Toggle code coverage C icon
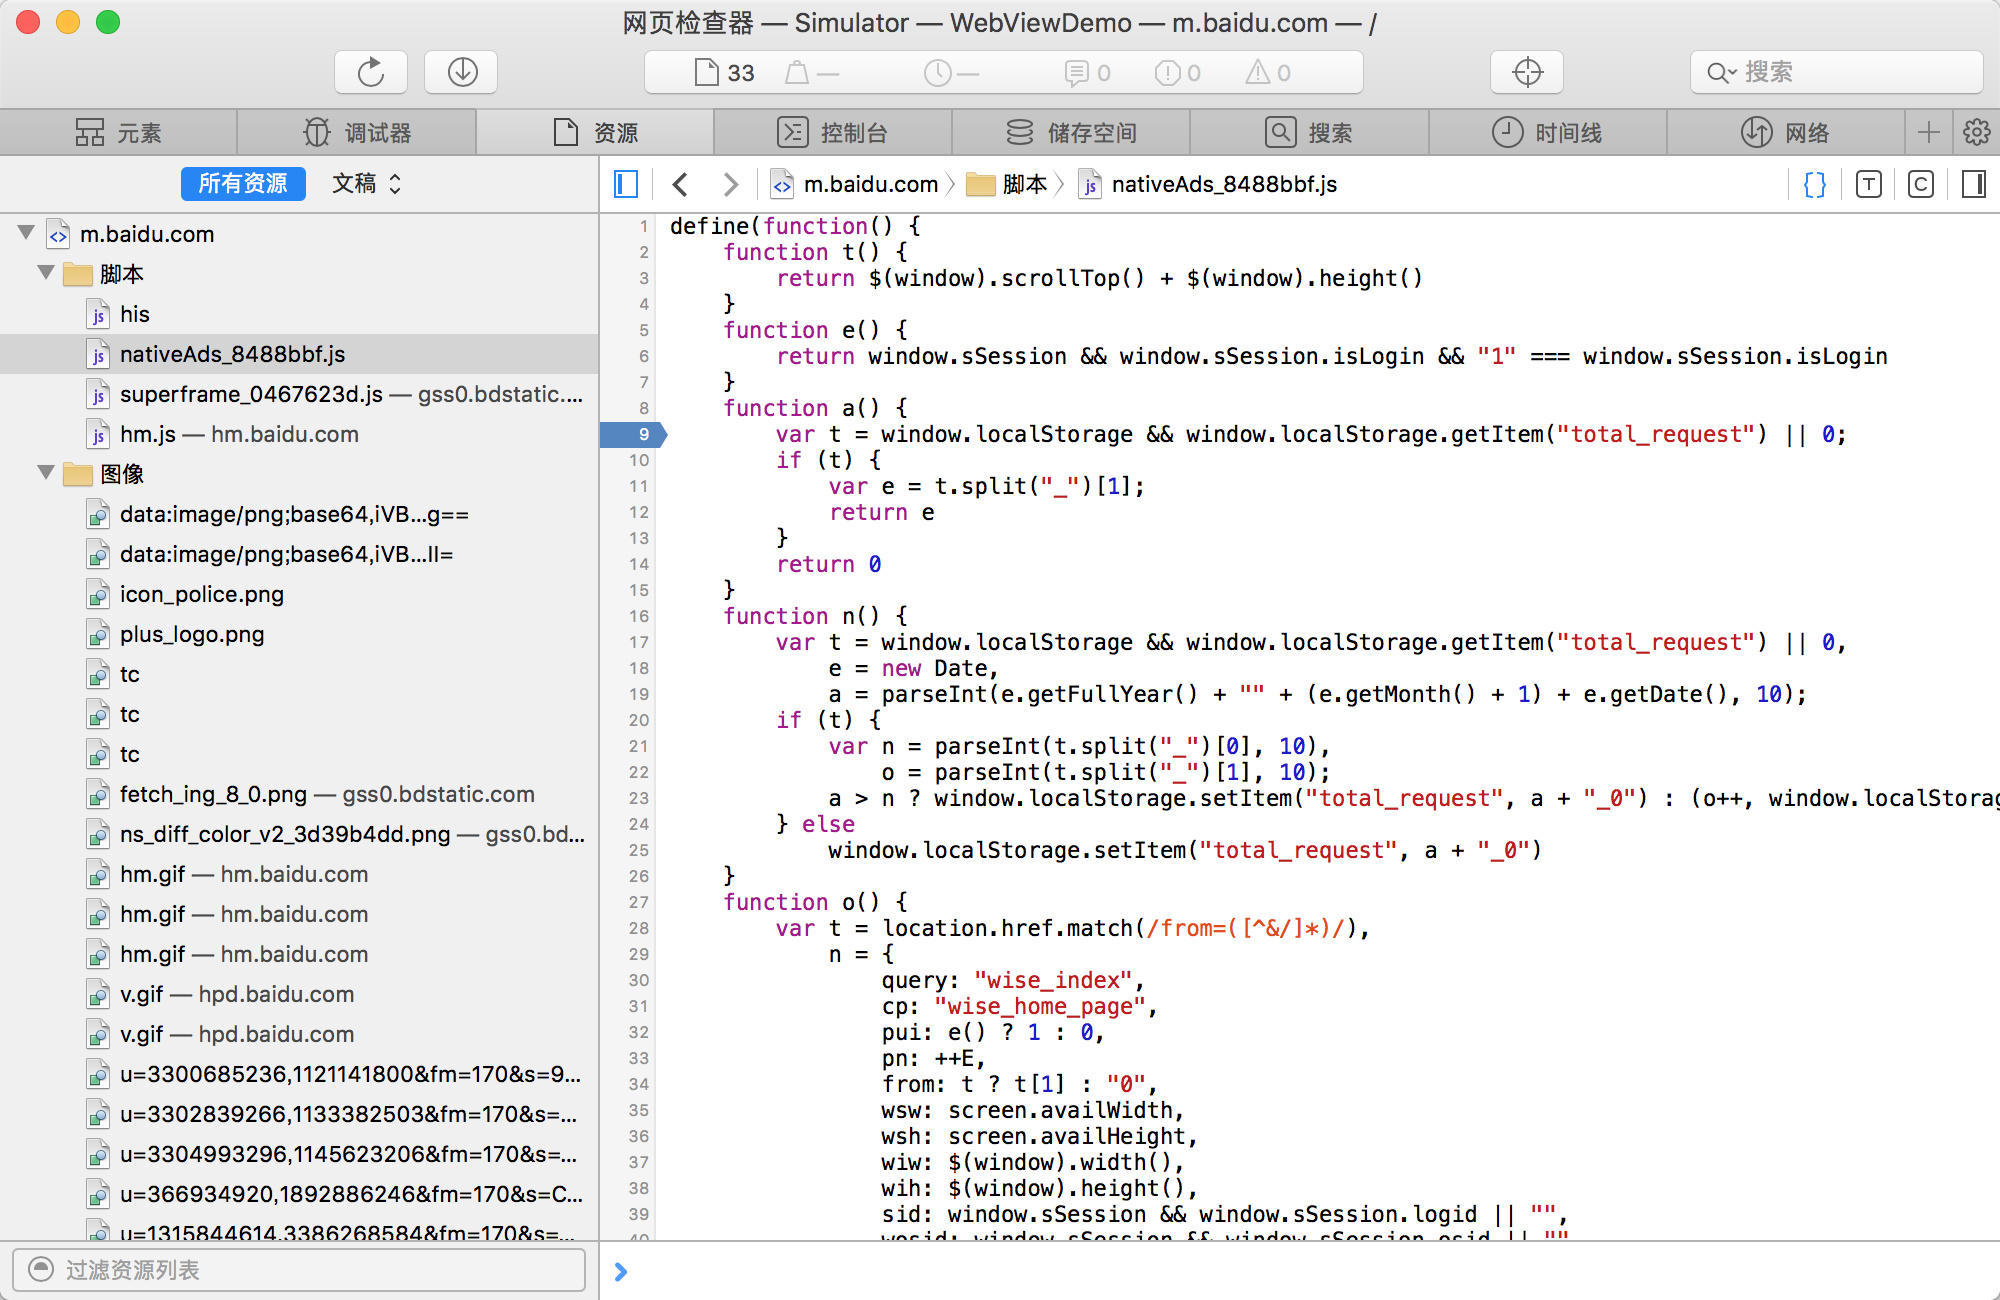The image size is (2000, 1300). click(1920, 184)
